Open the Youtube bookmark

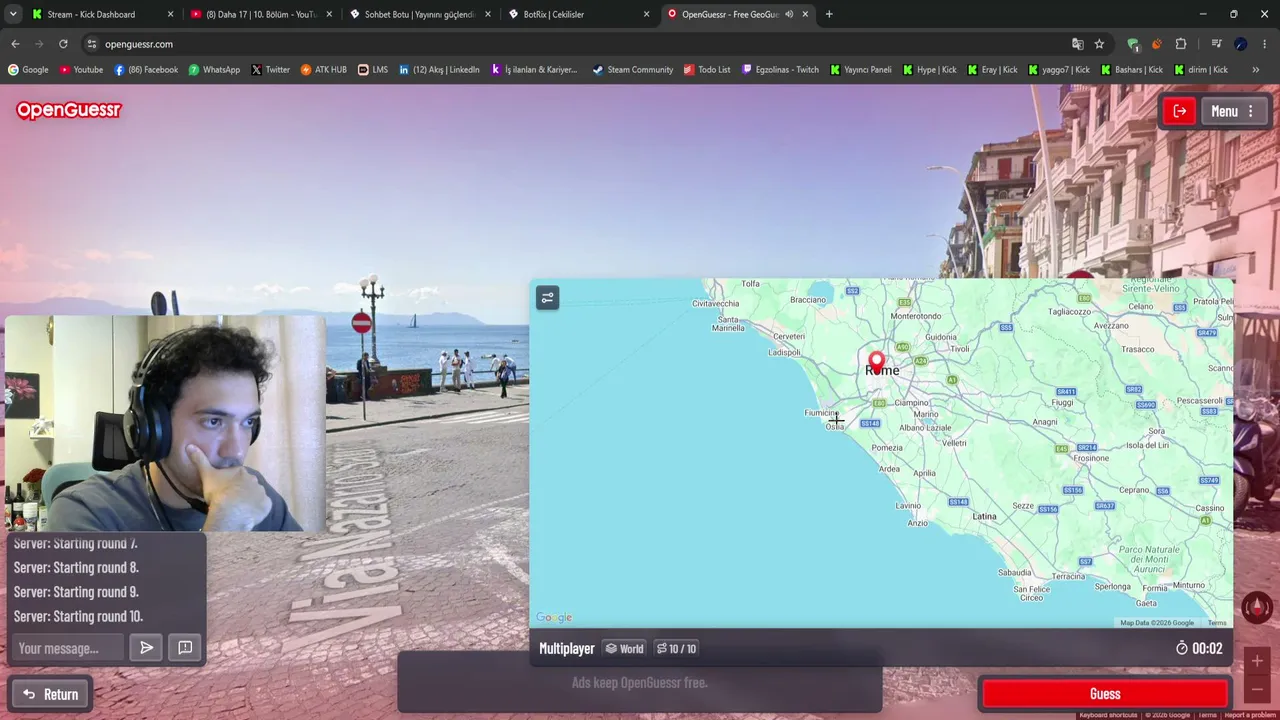click(x=81, y=70)
